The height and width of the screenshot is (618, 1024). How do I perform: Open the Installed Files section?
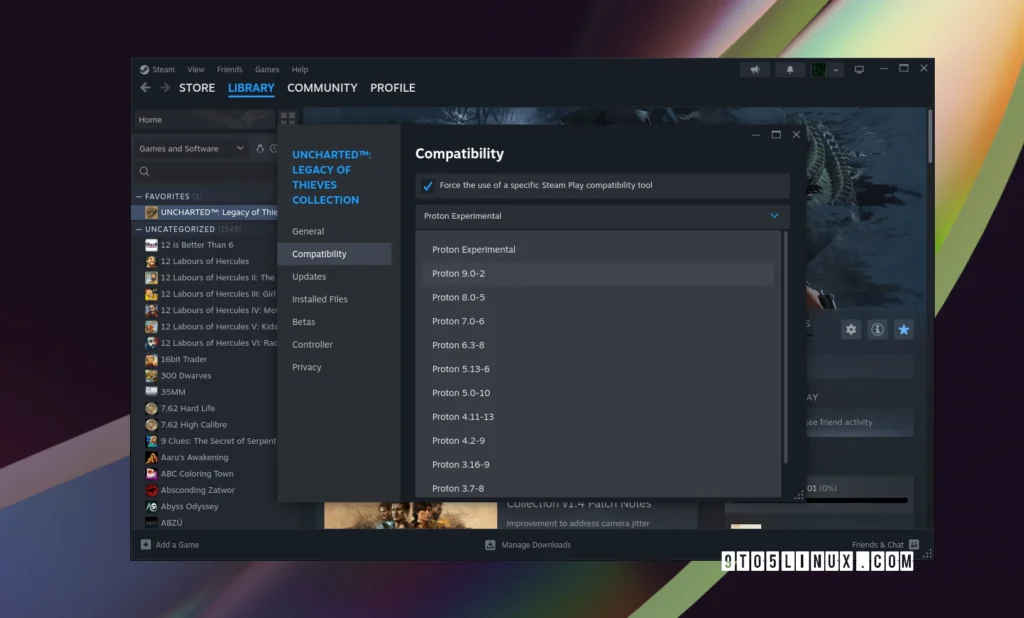click(334, 299)
